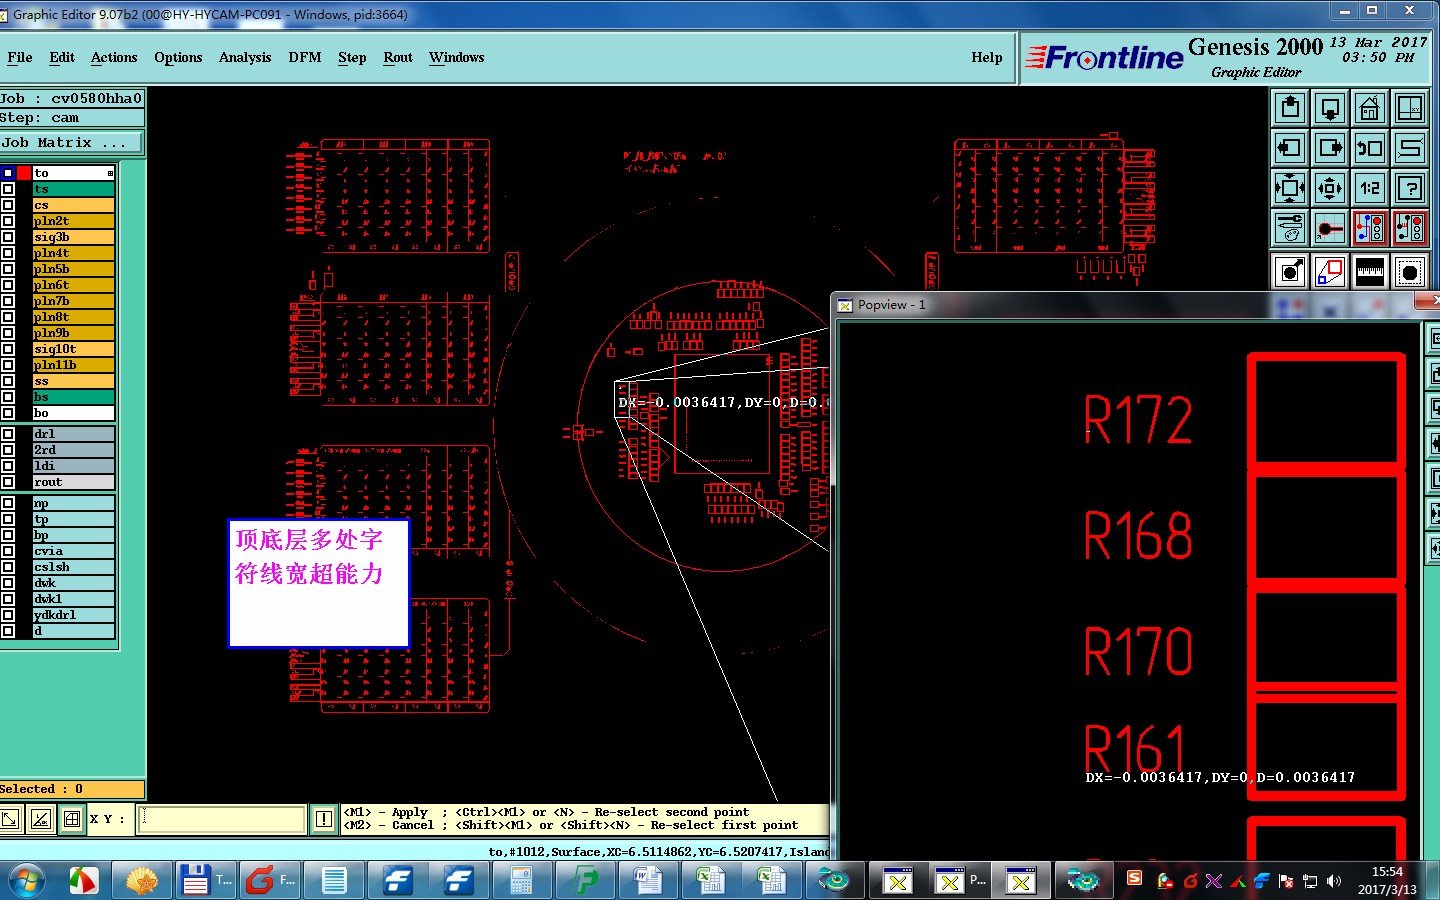Viewport: 1440px width, 900px height.
Task: Open the XY grid view icon
Action: click(x=1410, y=108)
